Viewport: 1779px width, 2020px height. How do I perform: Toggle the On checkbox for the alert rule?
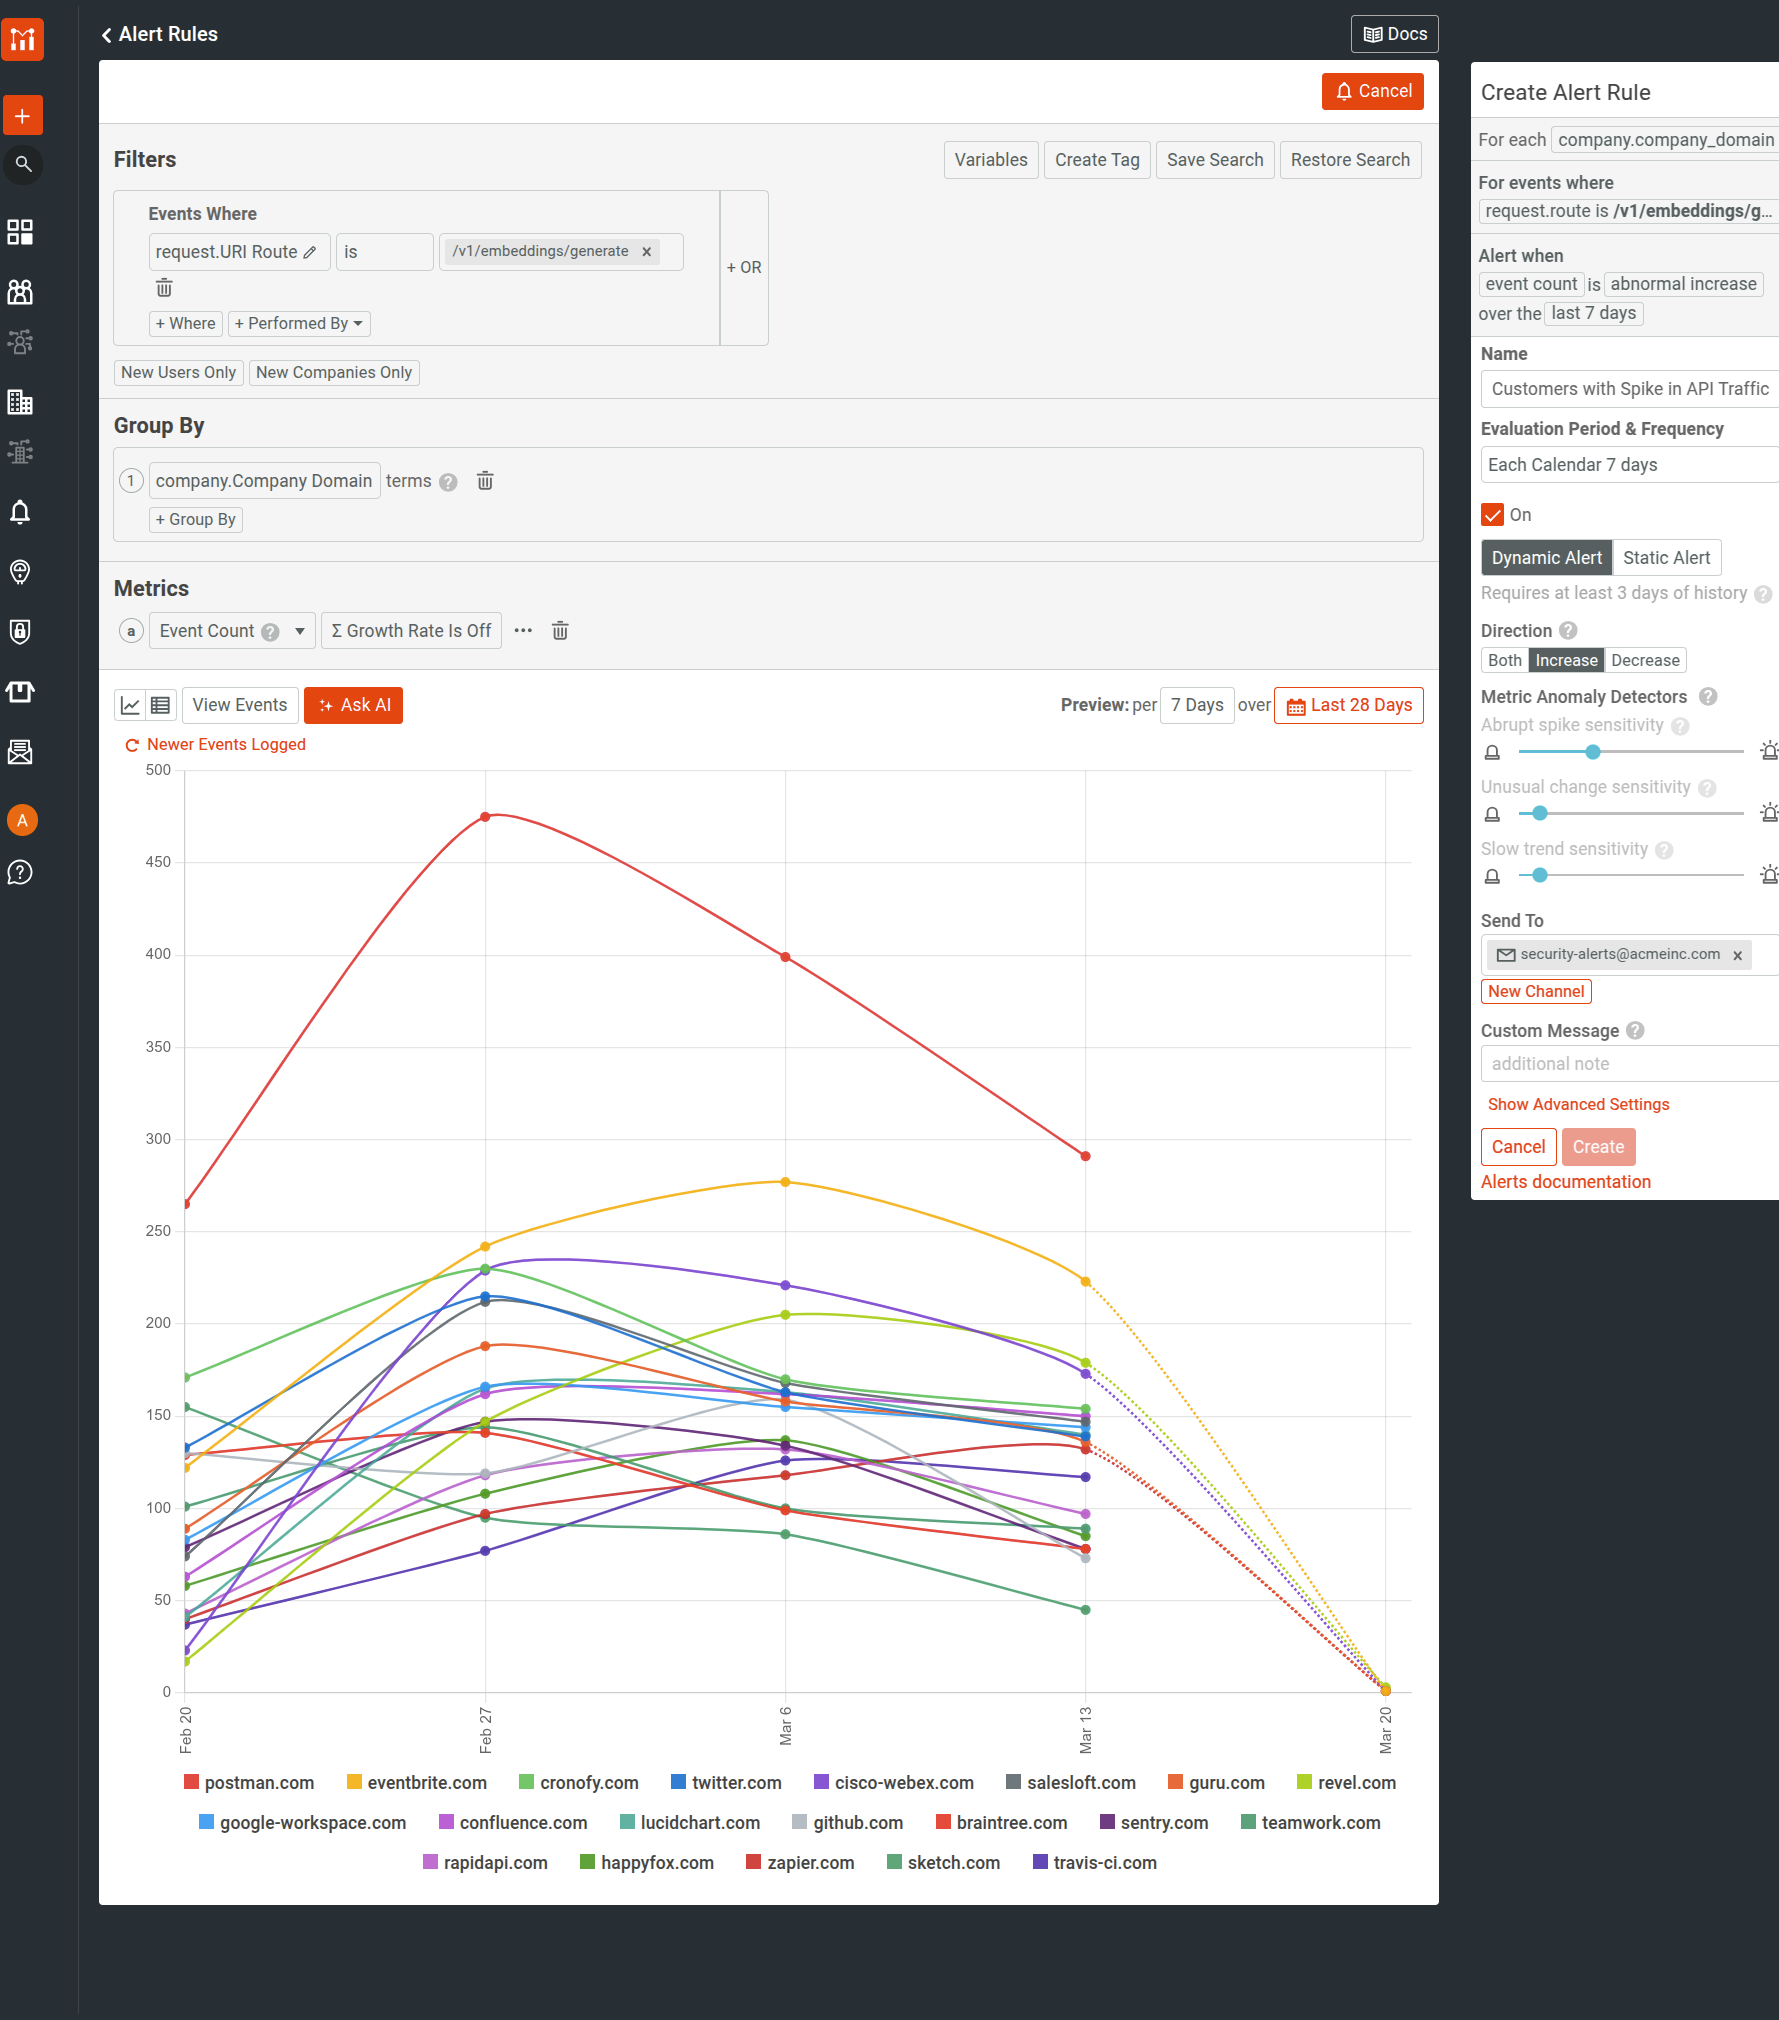pos(1492,514)
